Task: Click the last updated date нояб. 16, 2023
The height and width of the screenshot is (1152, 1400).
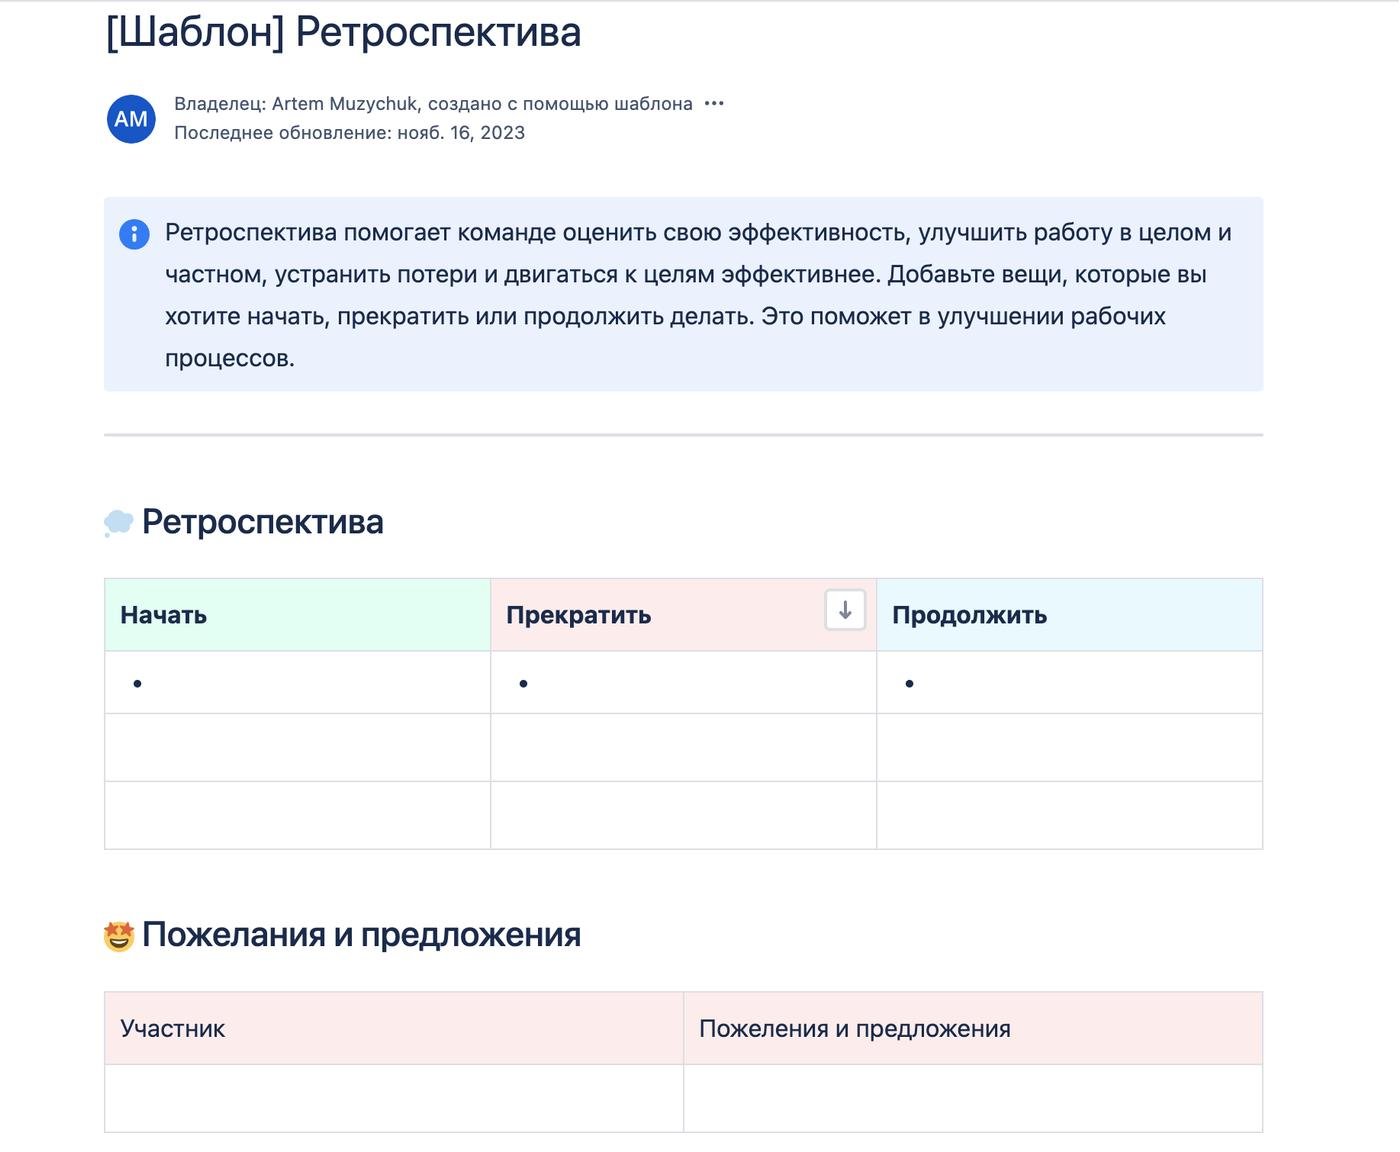Action: coord(460,133)
